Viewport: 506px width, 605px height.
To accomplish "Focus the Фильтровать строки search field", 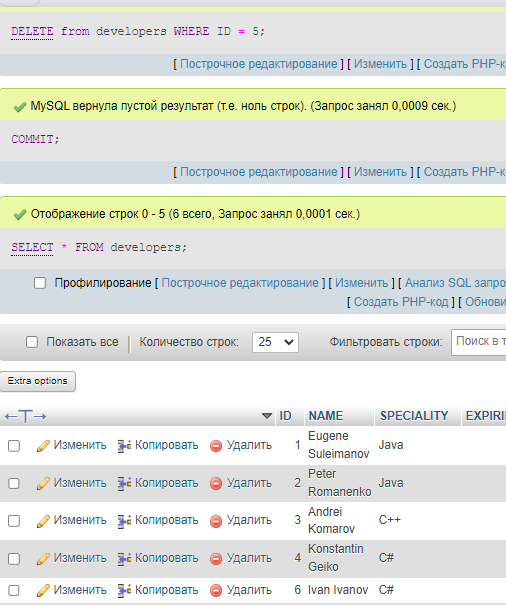I will 479,342.
